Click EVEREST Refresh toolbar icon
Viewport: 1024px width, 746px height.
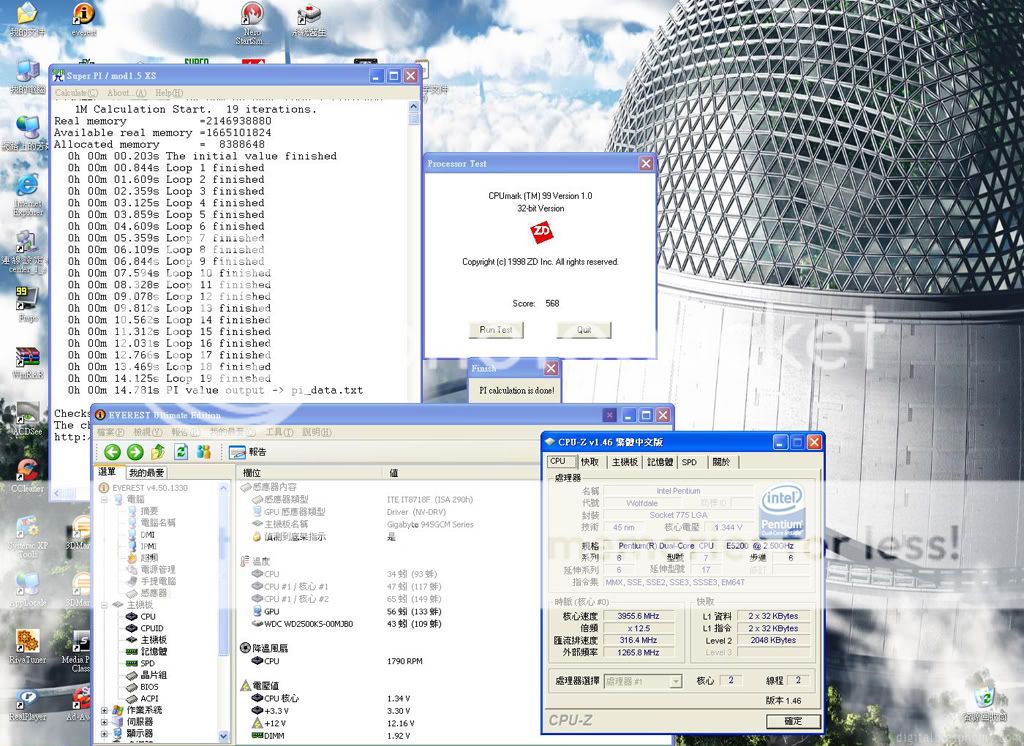pyautogui.click(x=181, y=451)
